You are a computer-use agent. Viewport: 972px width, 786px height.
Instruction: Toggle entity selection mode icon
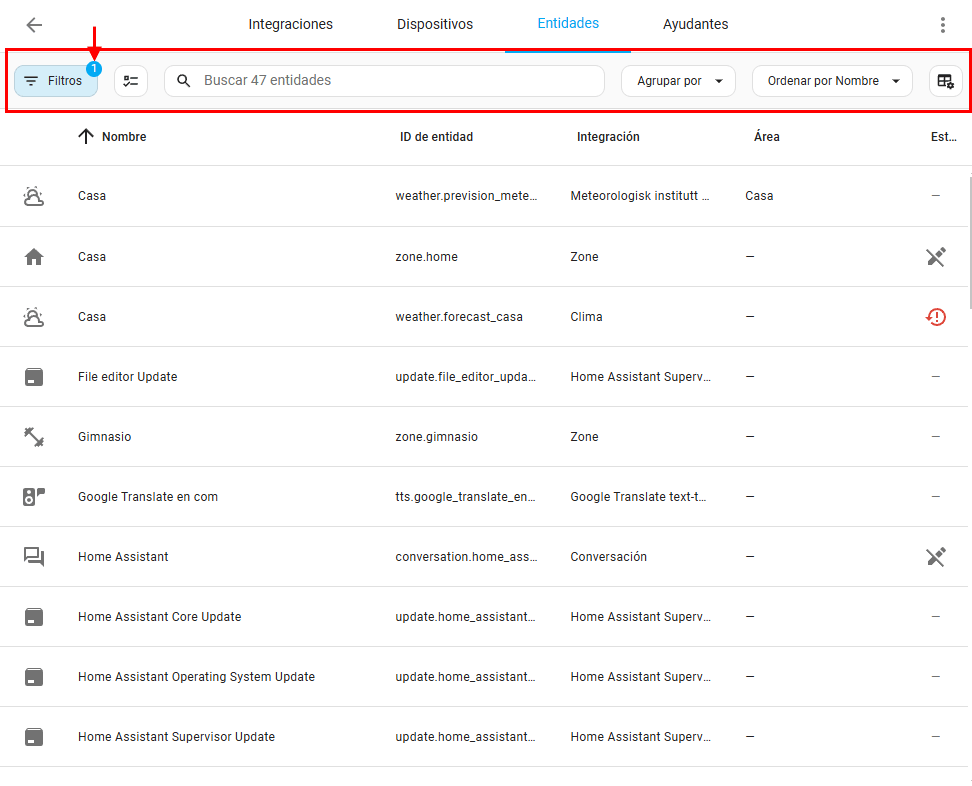pos(131,81)
